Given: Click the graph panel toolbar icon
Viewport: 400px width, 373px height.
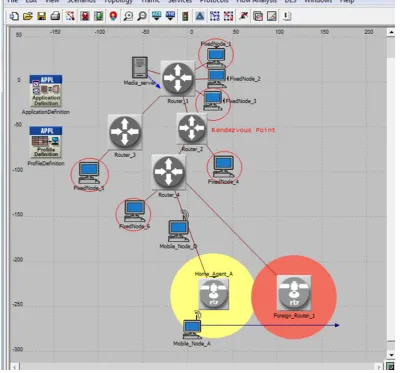Looking at the screenshot, I should tap(272, 16).
